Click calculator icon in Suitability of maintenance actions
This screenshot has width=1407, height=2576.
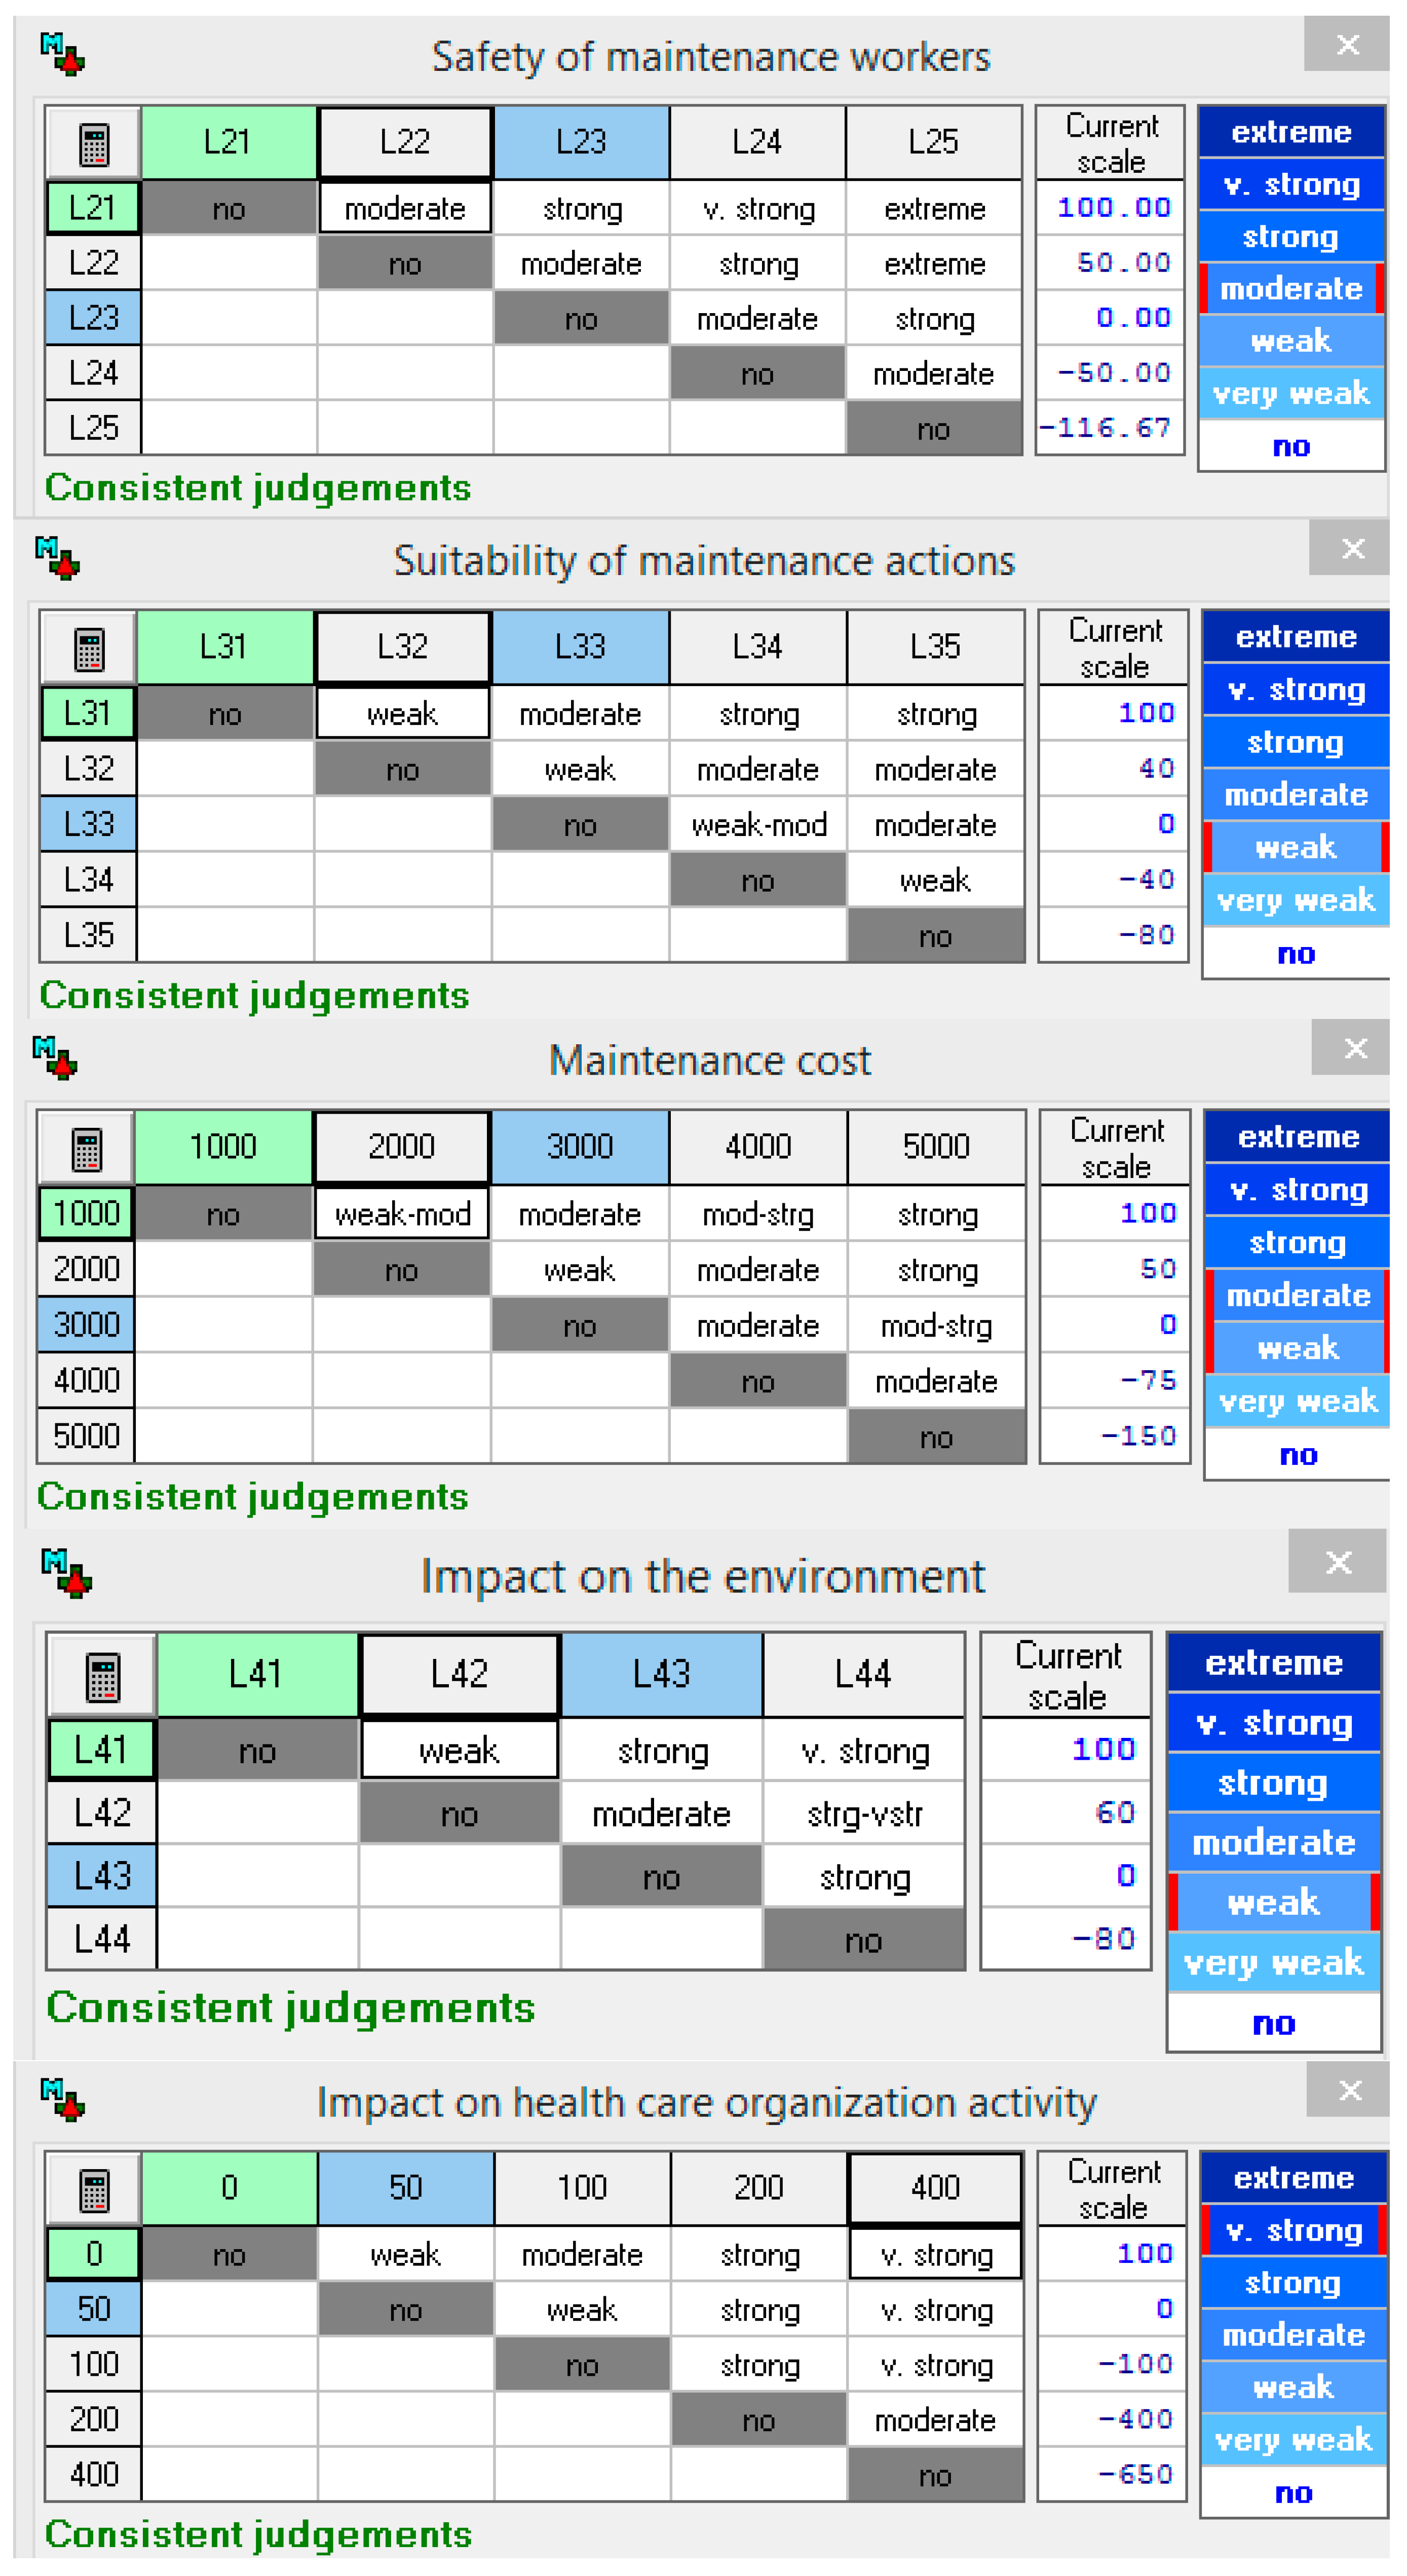tap(89, 649)
